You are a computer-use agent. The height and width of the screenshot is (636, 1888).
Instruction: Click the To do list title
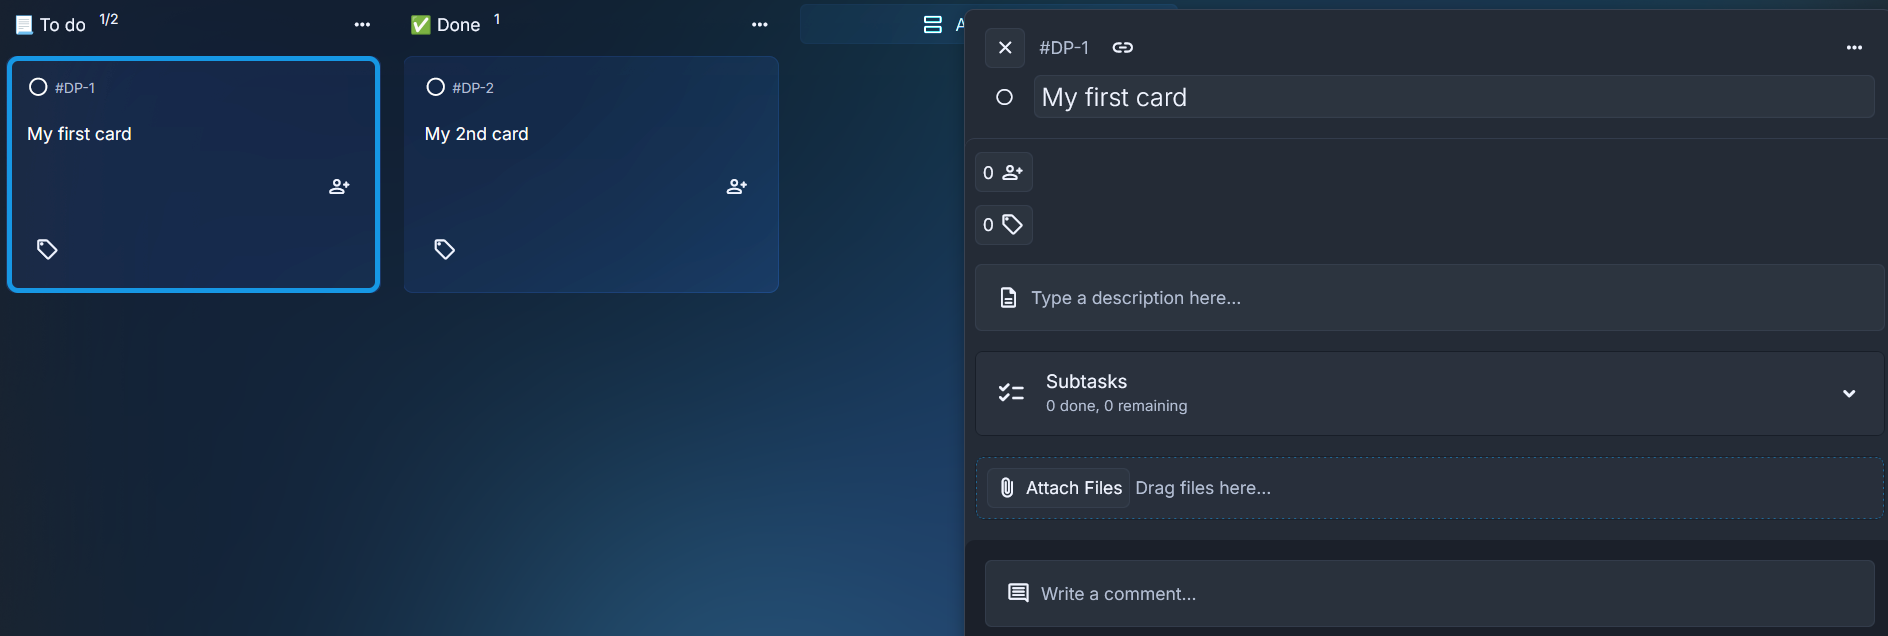[x=62, y=25]
